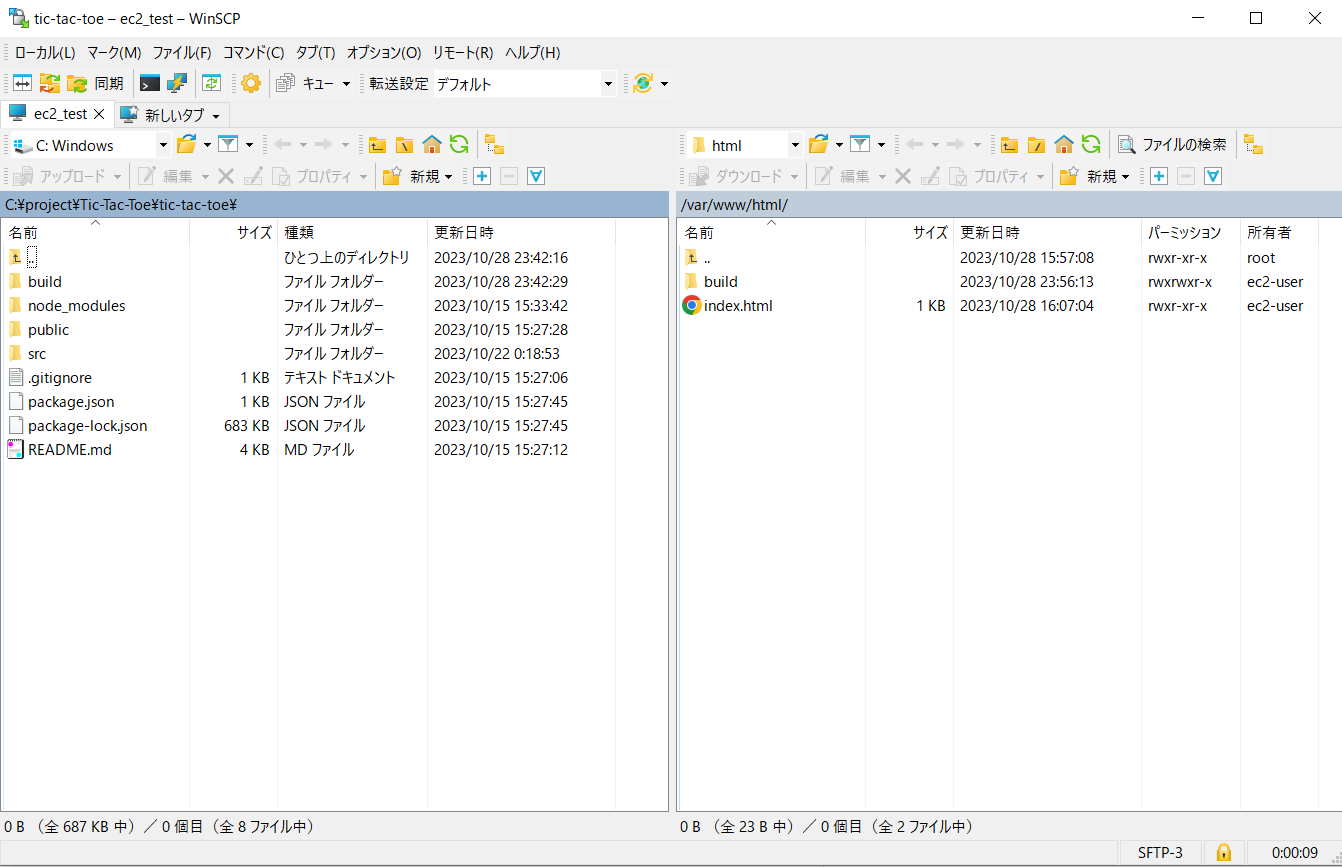Expand remote 新規 dropdown
The image size is (1342, 867).
[1126, 176]
